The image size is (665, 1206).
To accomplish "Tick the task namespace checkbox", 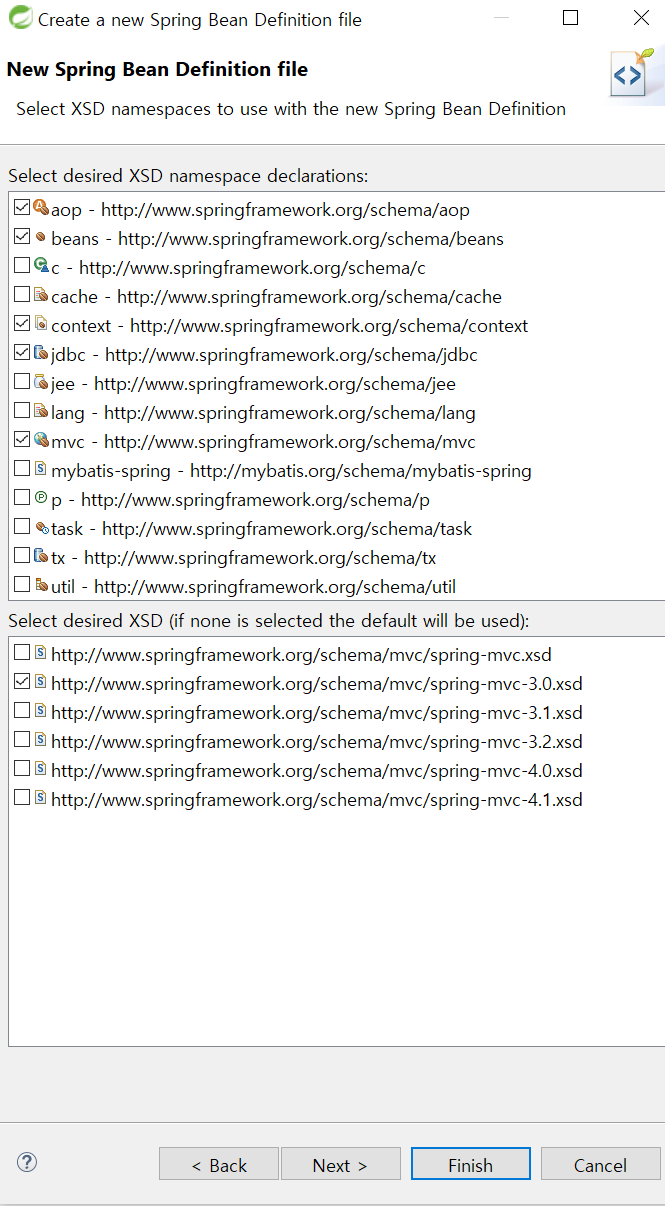I will 22,528.
